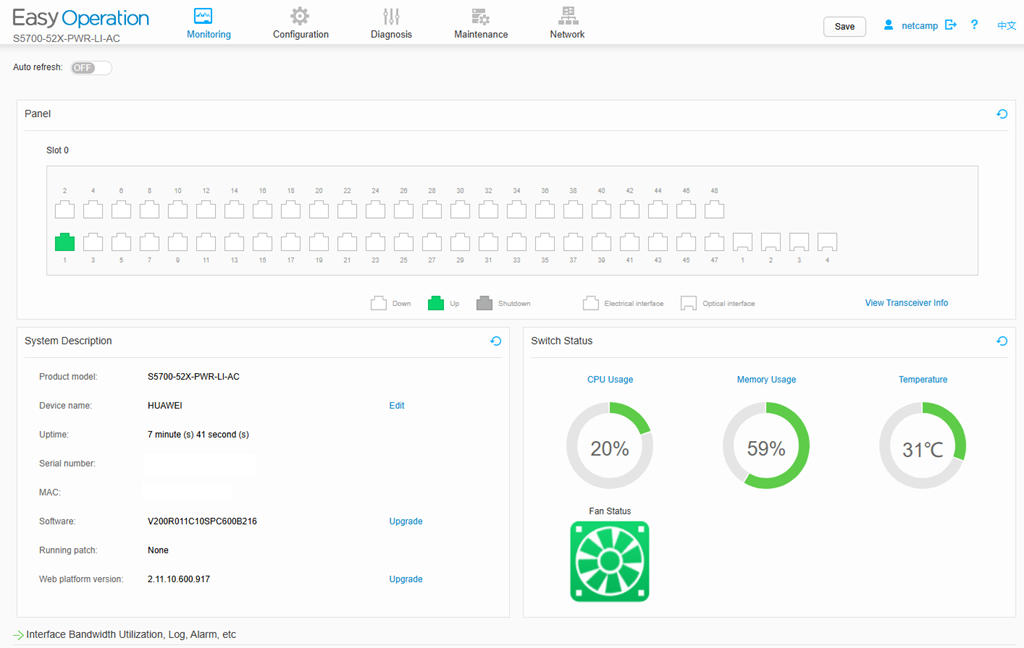Expand Interface Bandwidth Utilization, Log, Alarm section

pyautogui.click(x=130, y=634)
